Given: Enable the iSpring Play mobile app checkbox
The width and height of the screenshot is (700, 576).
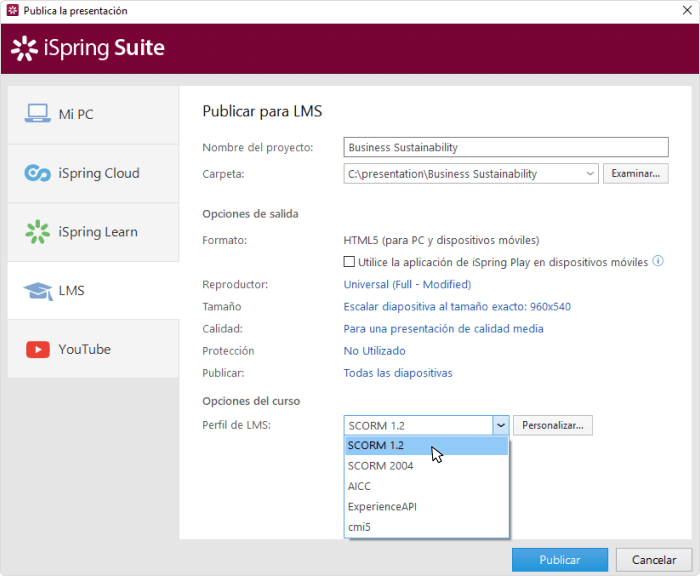Looking at the screenshot, I should (349, 262).
